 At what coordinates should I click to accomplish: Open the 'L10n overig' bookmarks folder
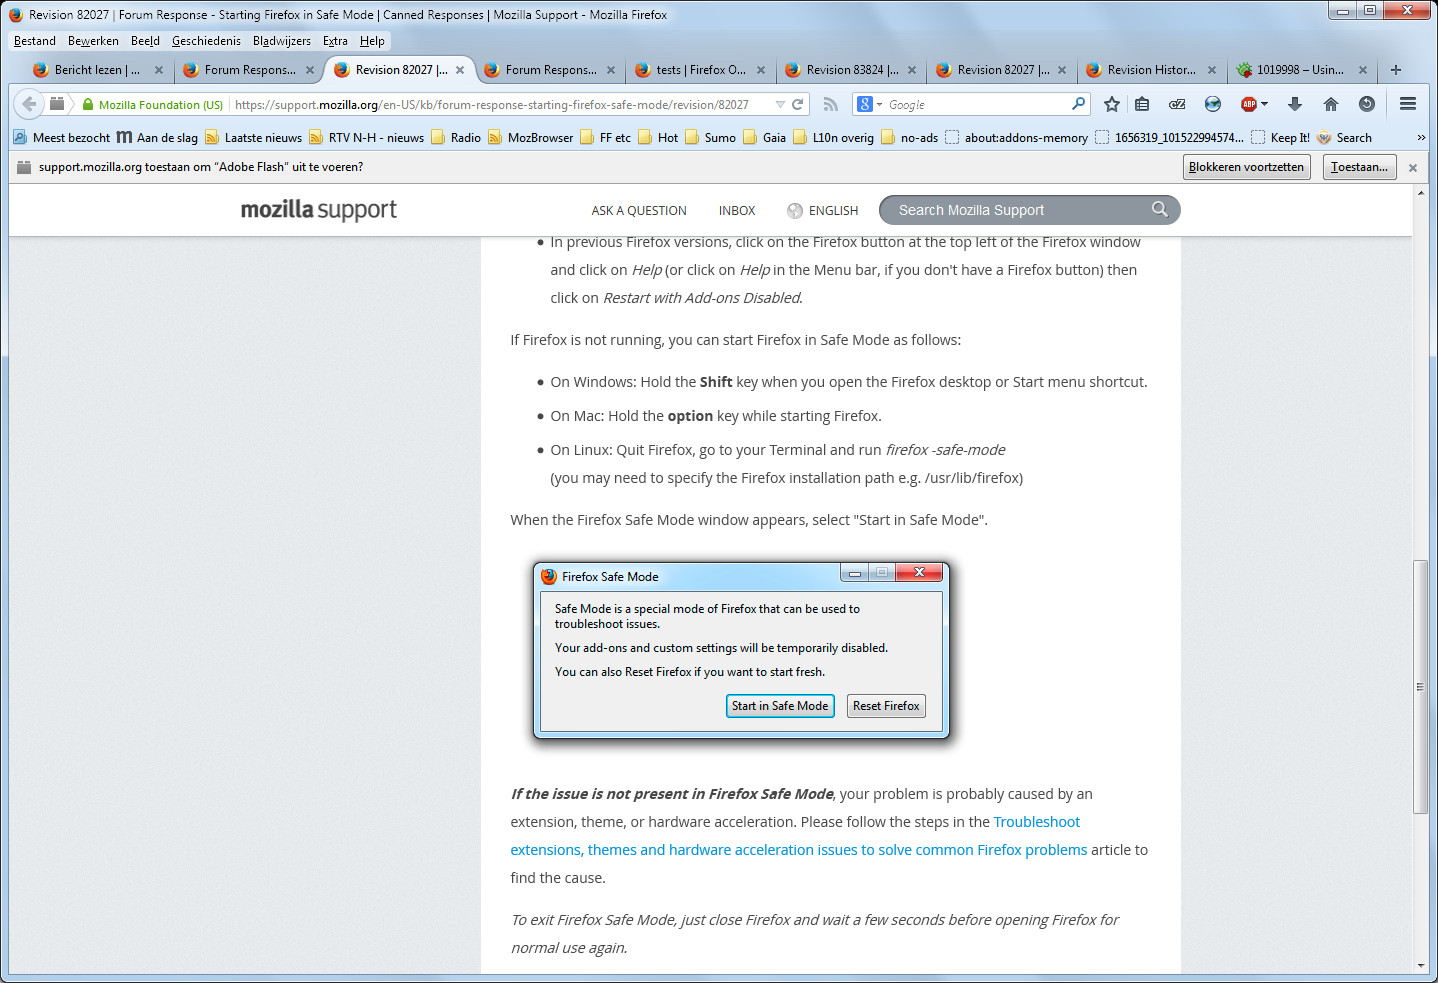coord(834,138)
